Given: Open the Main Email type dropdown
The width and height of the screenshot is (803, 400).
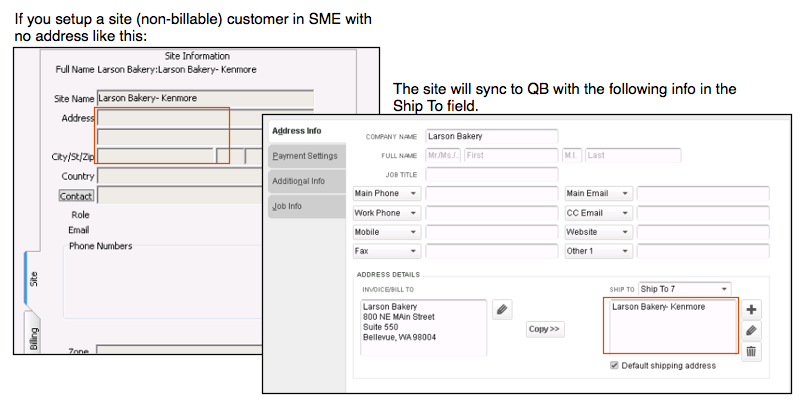Looking at the screenshot, I should (597, 194).
